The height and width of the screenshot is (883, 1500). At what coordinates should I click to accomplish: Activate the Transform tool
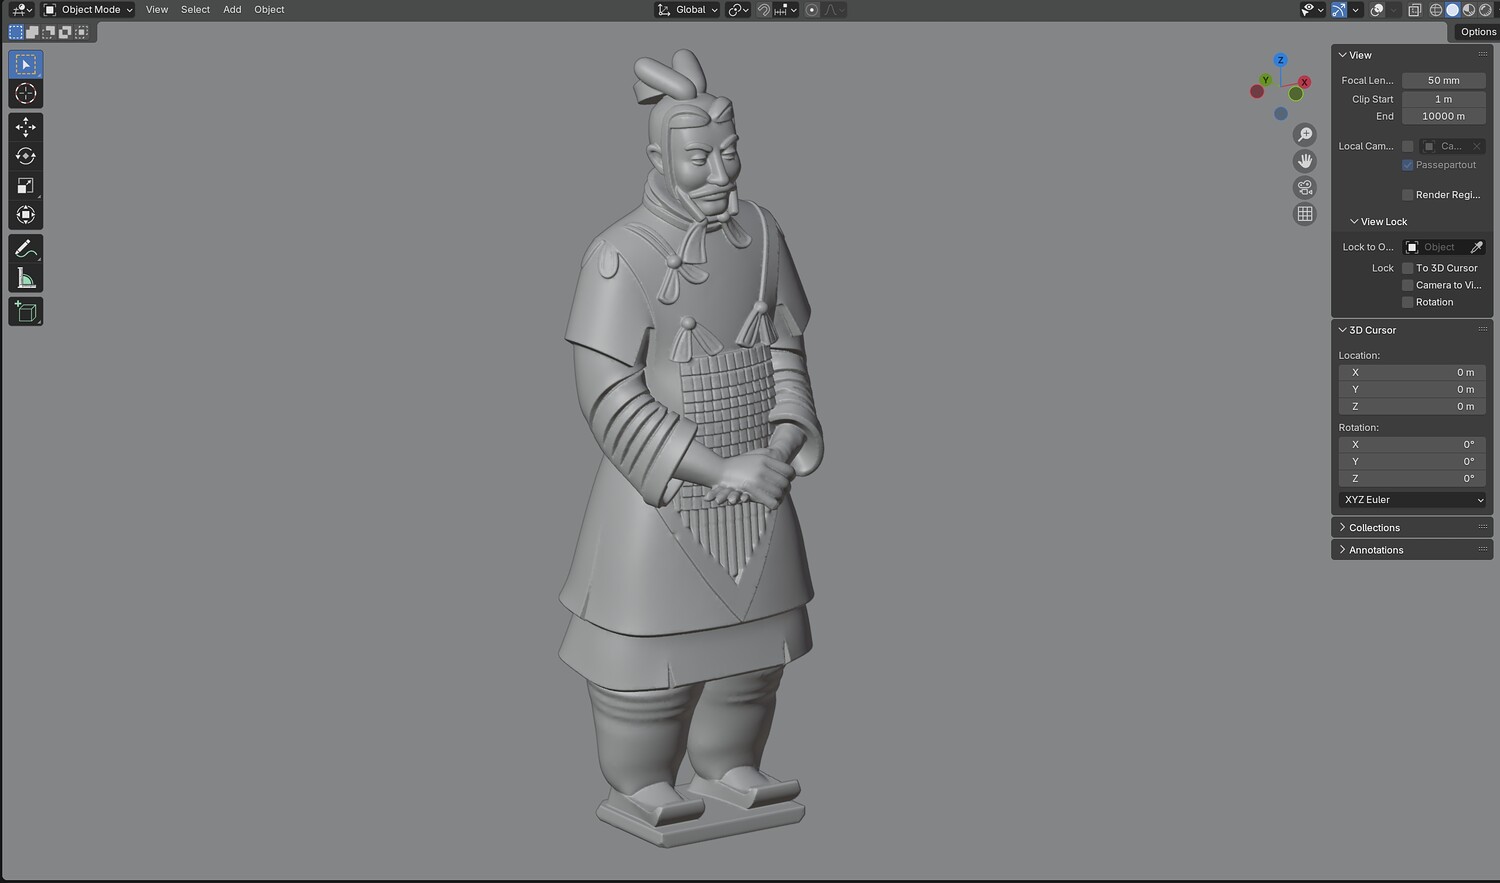point(26,215)
